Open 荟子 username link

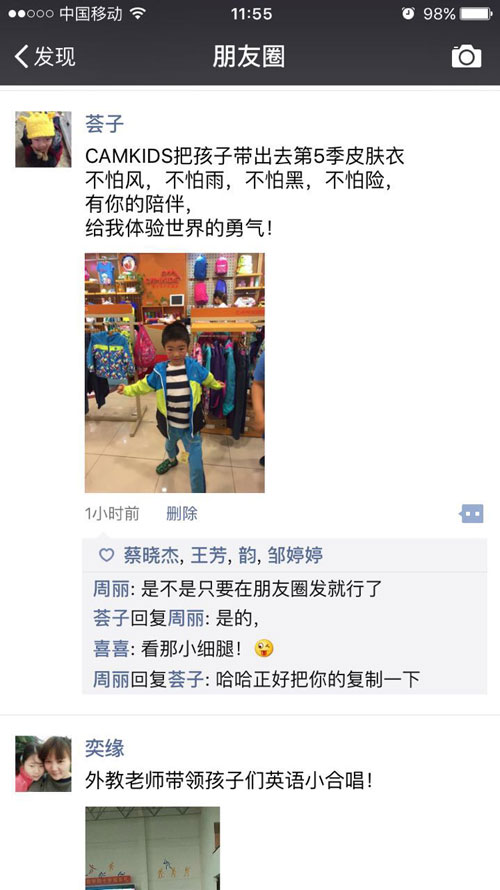(x=104, y=123)
